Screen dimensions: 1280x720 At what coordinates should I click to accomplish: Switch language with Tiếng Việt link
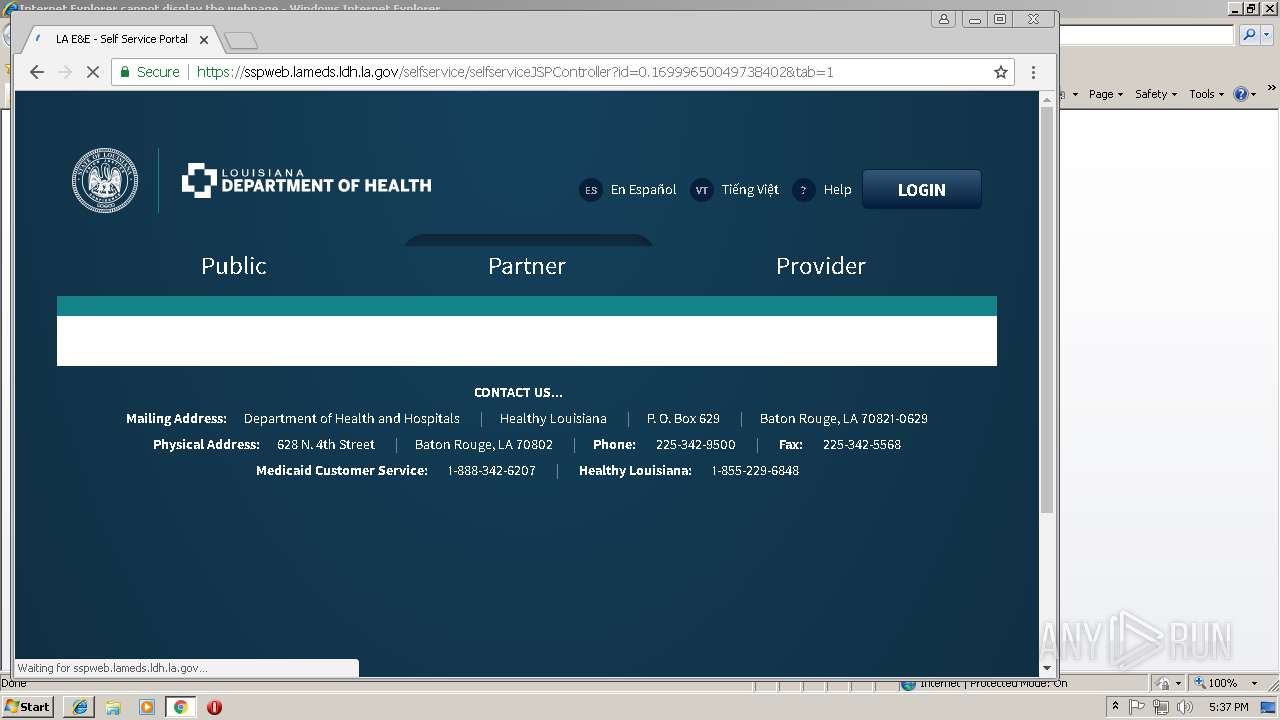[750, 190]
